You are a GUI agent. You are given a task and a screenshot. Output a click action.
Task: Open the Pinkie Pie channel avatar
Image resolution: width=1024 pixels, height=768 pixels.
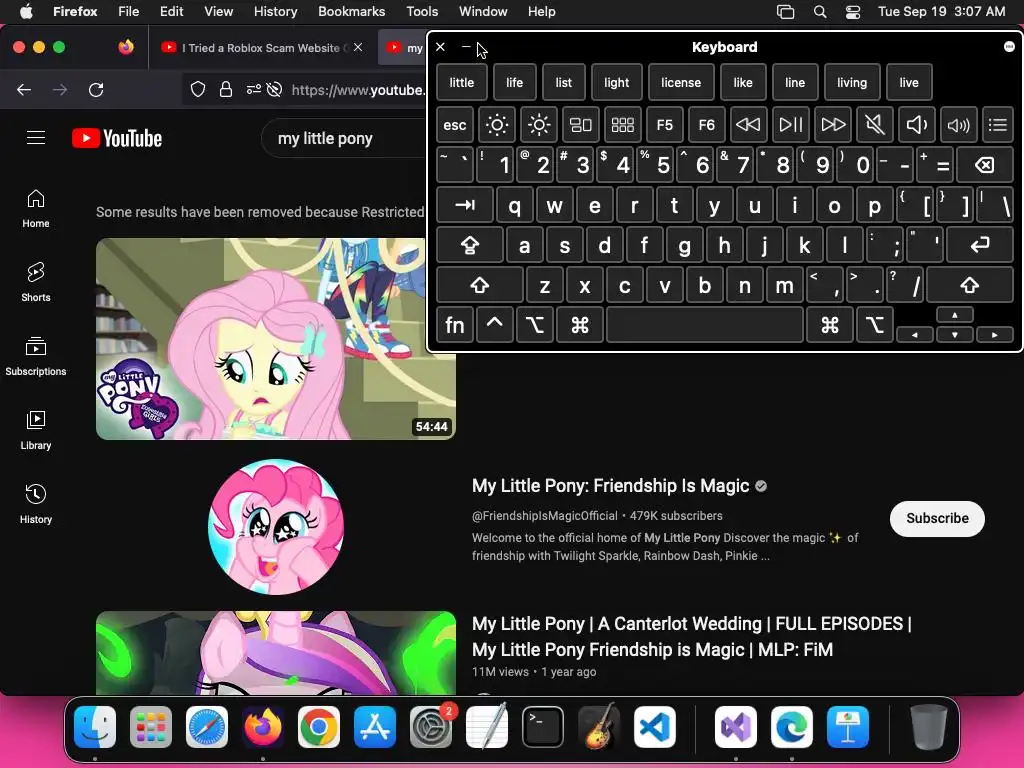point(276,527)
